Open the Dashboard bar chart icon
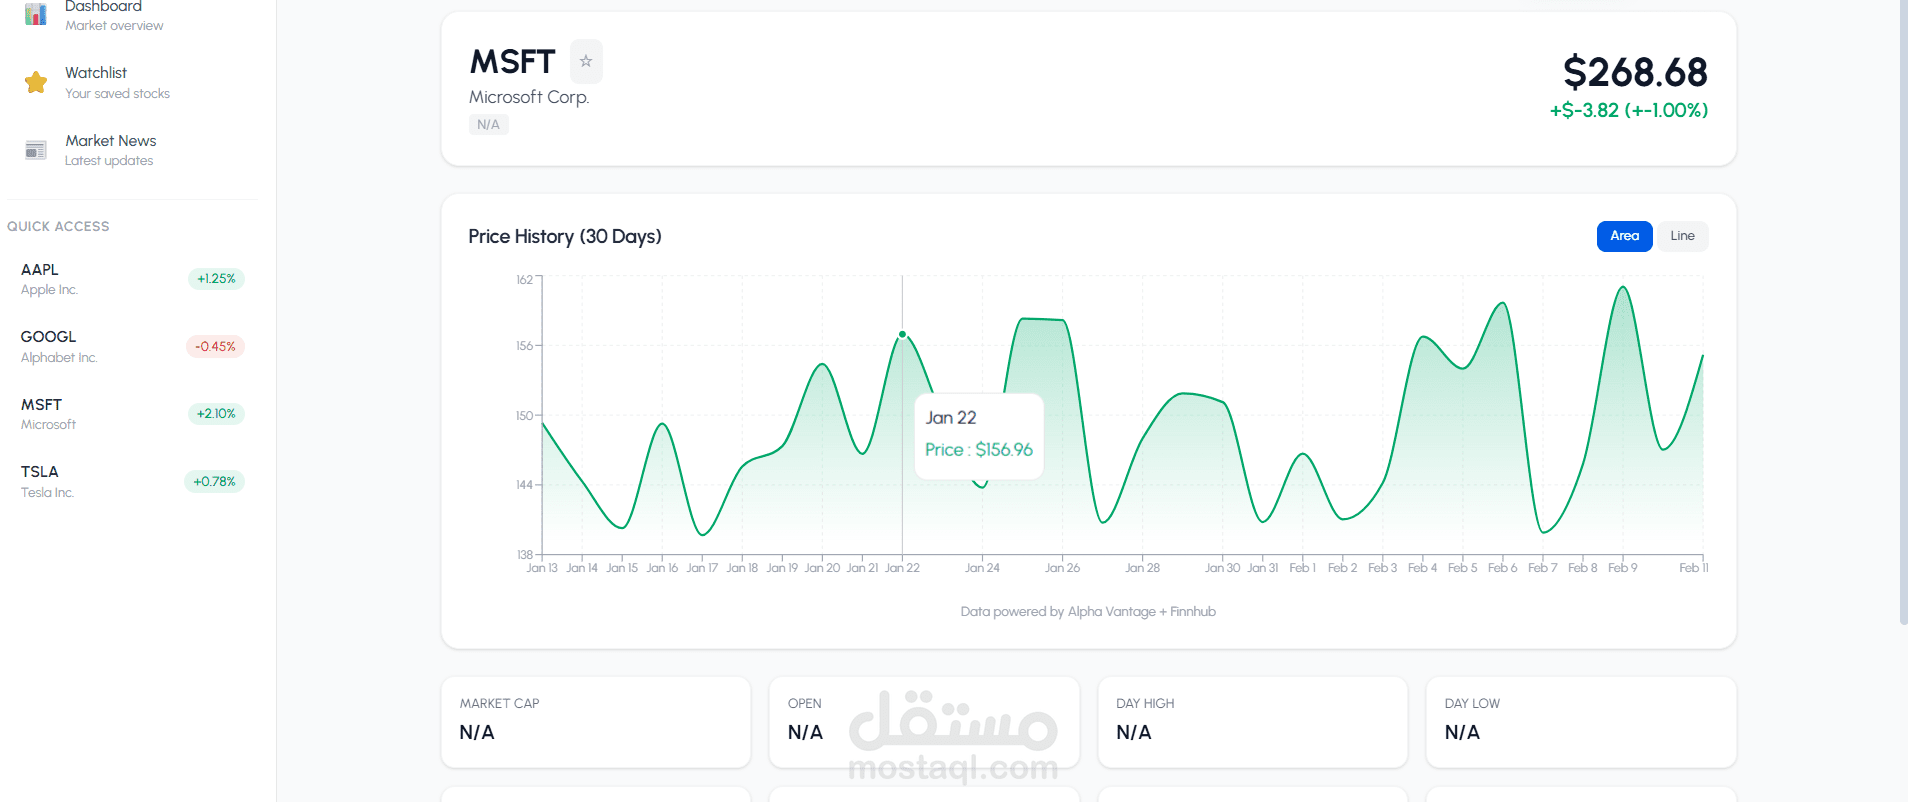This screenshot has width=1908, height=802. 36,14
